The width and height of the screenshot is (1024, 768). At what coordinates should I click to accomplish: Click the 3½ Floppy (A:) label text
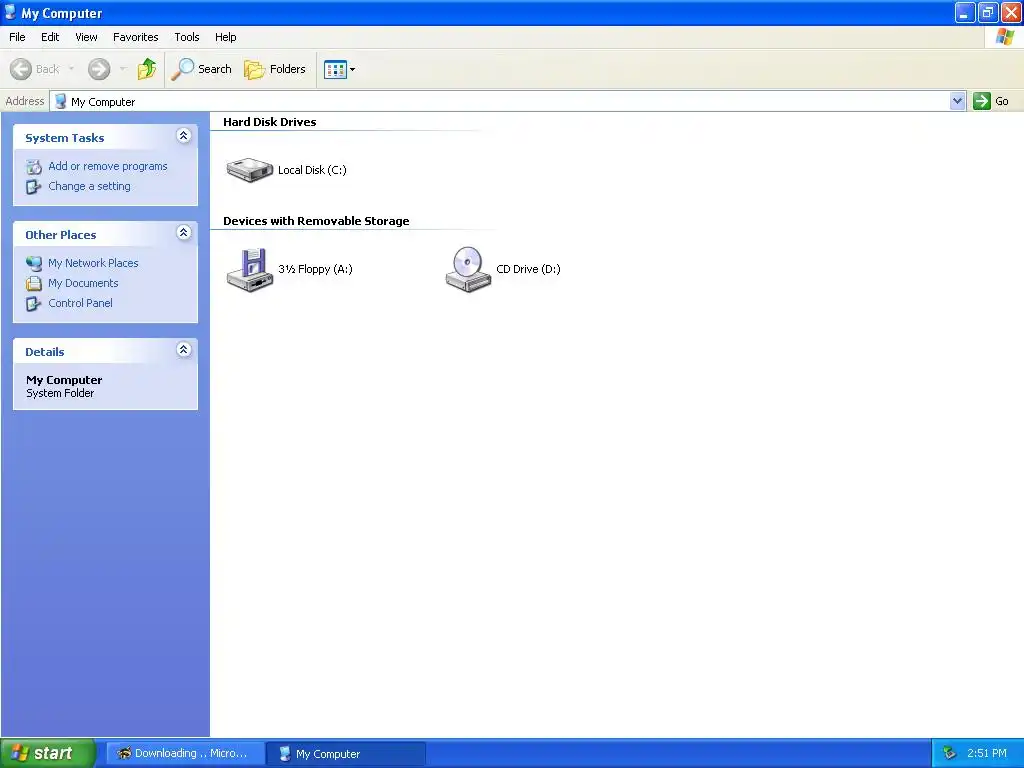315,269
